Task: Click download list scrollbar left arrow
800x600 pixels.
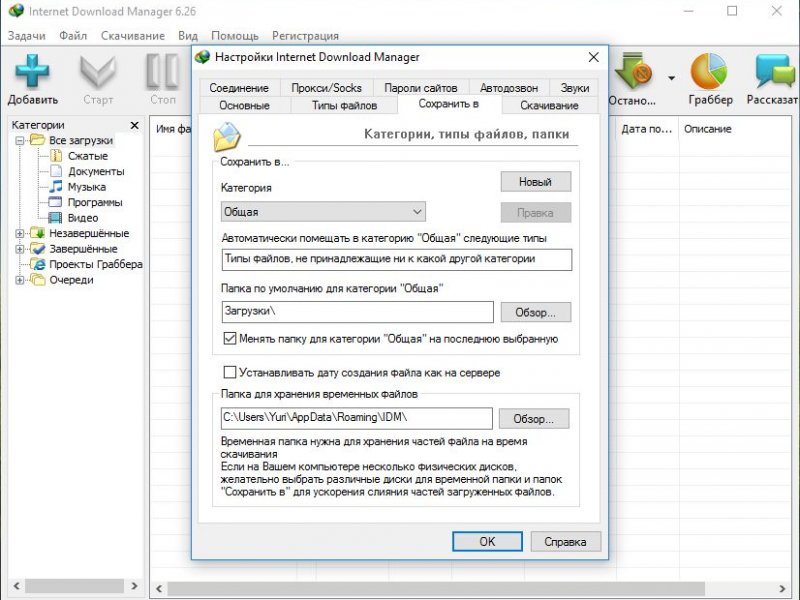Action: (159, 589)
